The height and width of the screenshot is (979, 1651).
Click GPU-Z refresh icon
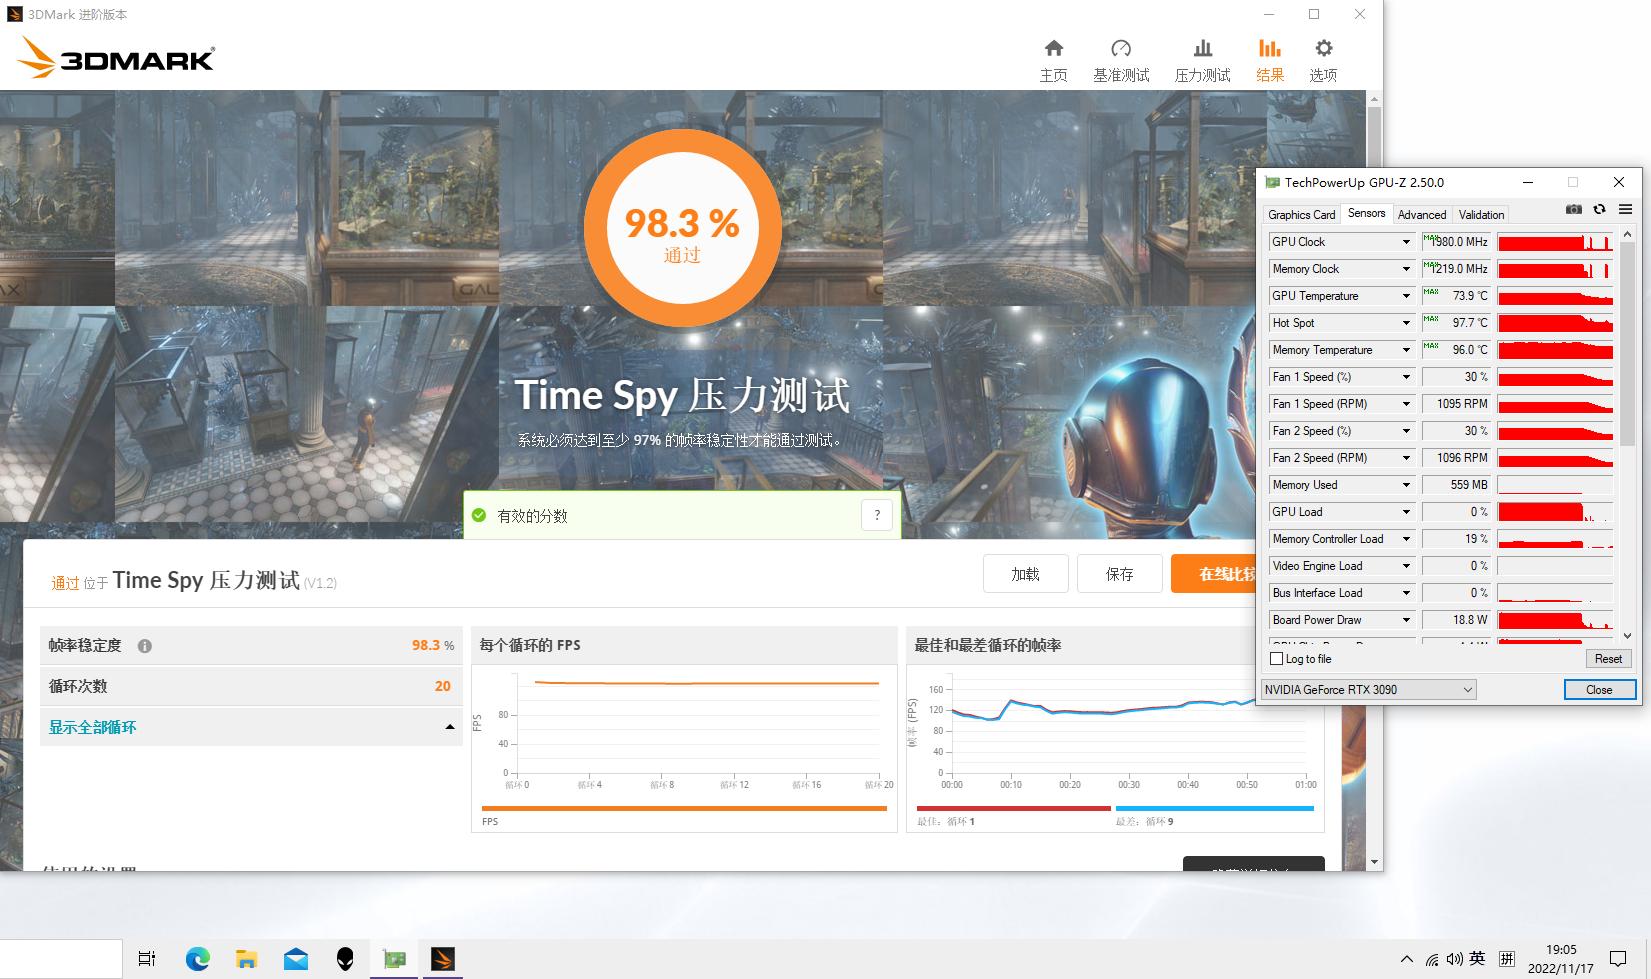(1599, 209)
